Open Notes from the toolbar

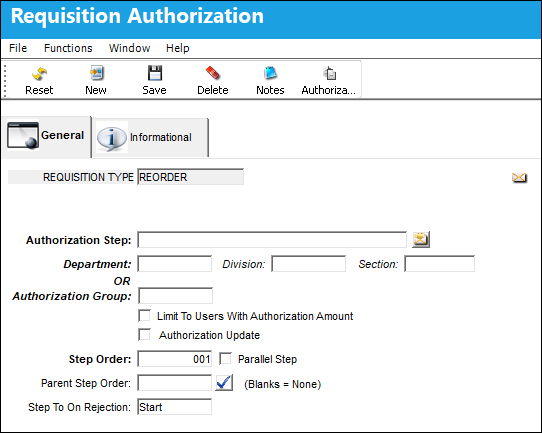pyautogui.click(x=270, y=81)
